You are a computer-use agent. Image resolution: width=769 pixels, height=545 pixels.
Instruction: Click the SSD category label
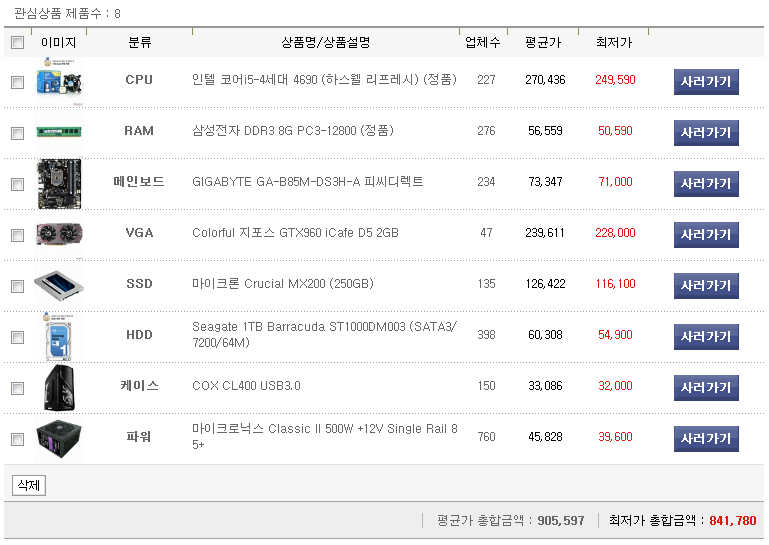[139, 284]
